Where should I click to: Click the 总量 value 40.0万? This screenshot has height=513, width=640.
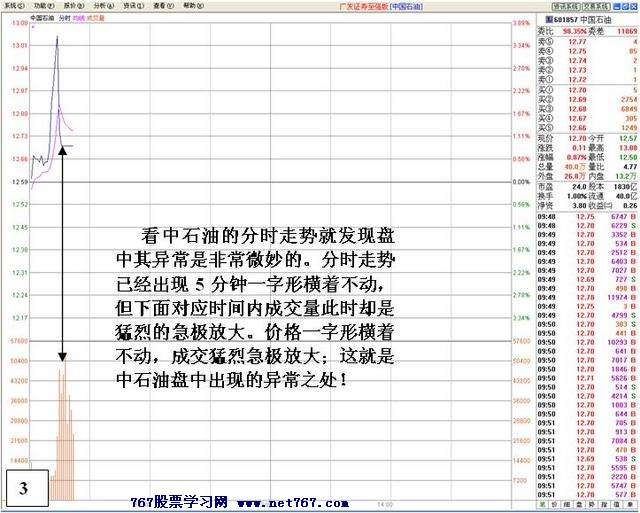[x=575, y=167]
